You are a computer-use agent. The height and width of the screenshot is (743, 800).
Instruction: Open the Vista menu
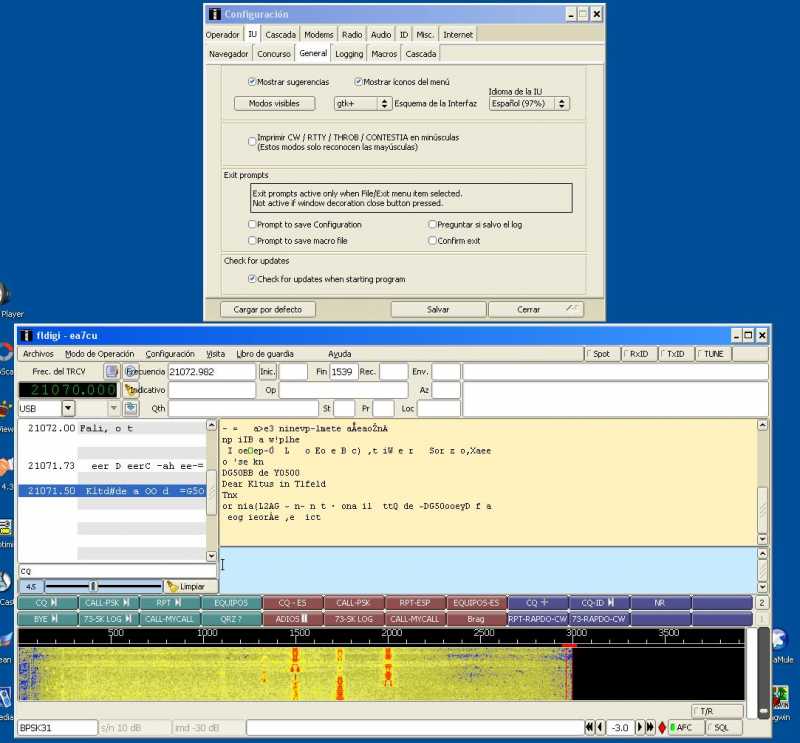click(215, 354)
